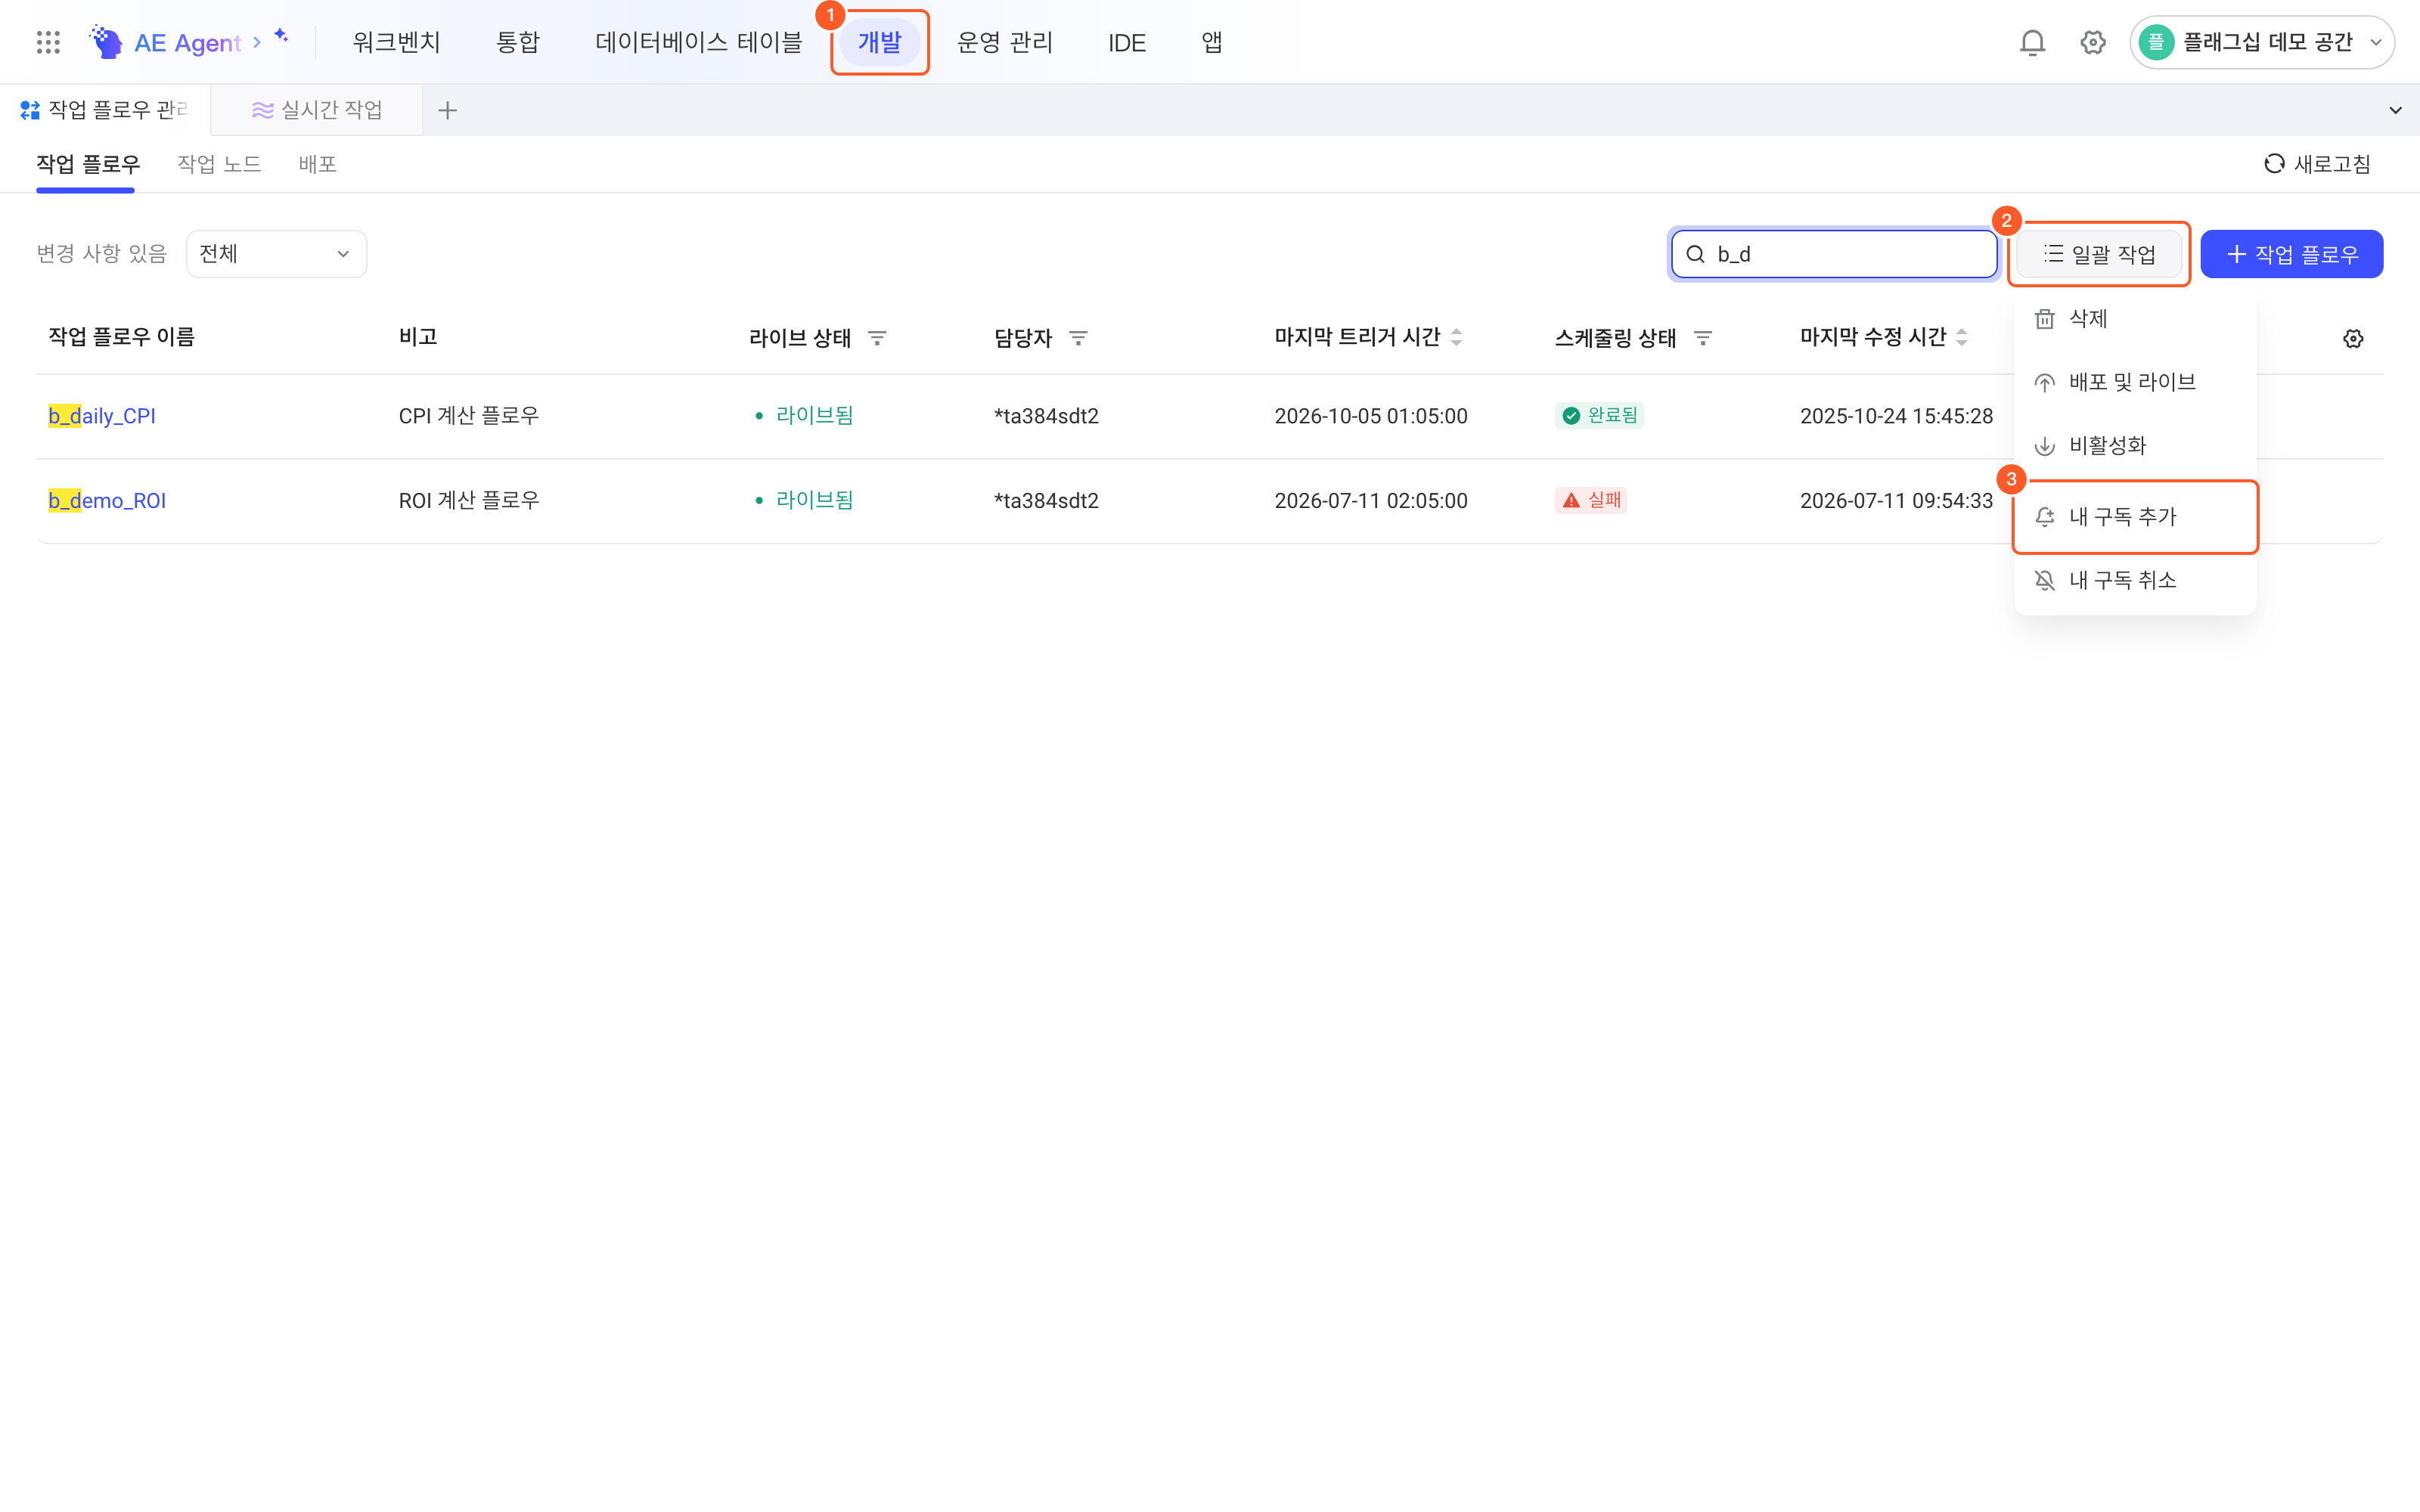Click the 새로고침 refresh icon
This screenshot has width=2420, height=1512.
pos(2274,164)
